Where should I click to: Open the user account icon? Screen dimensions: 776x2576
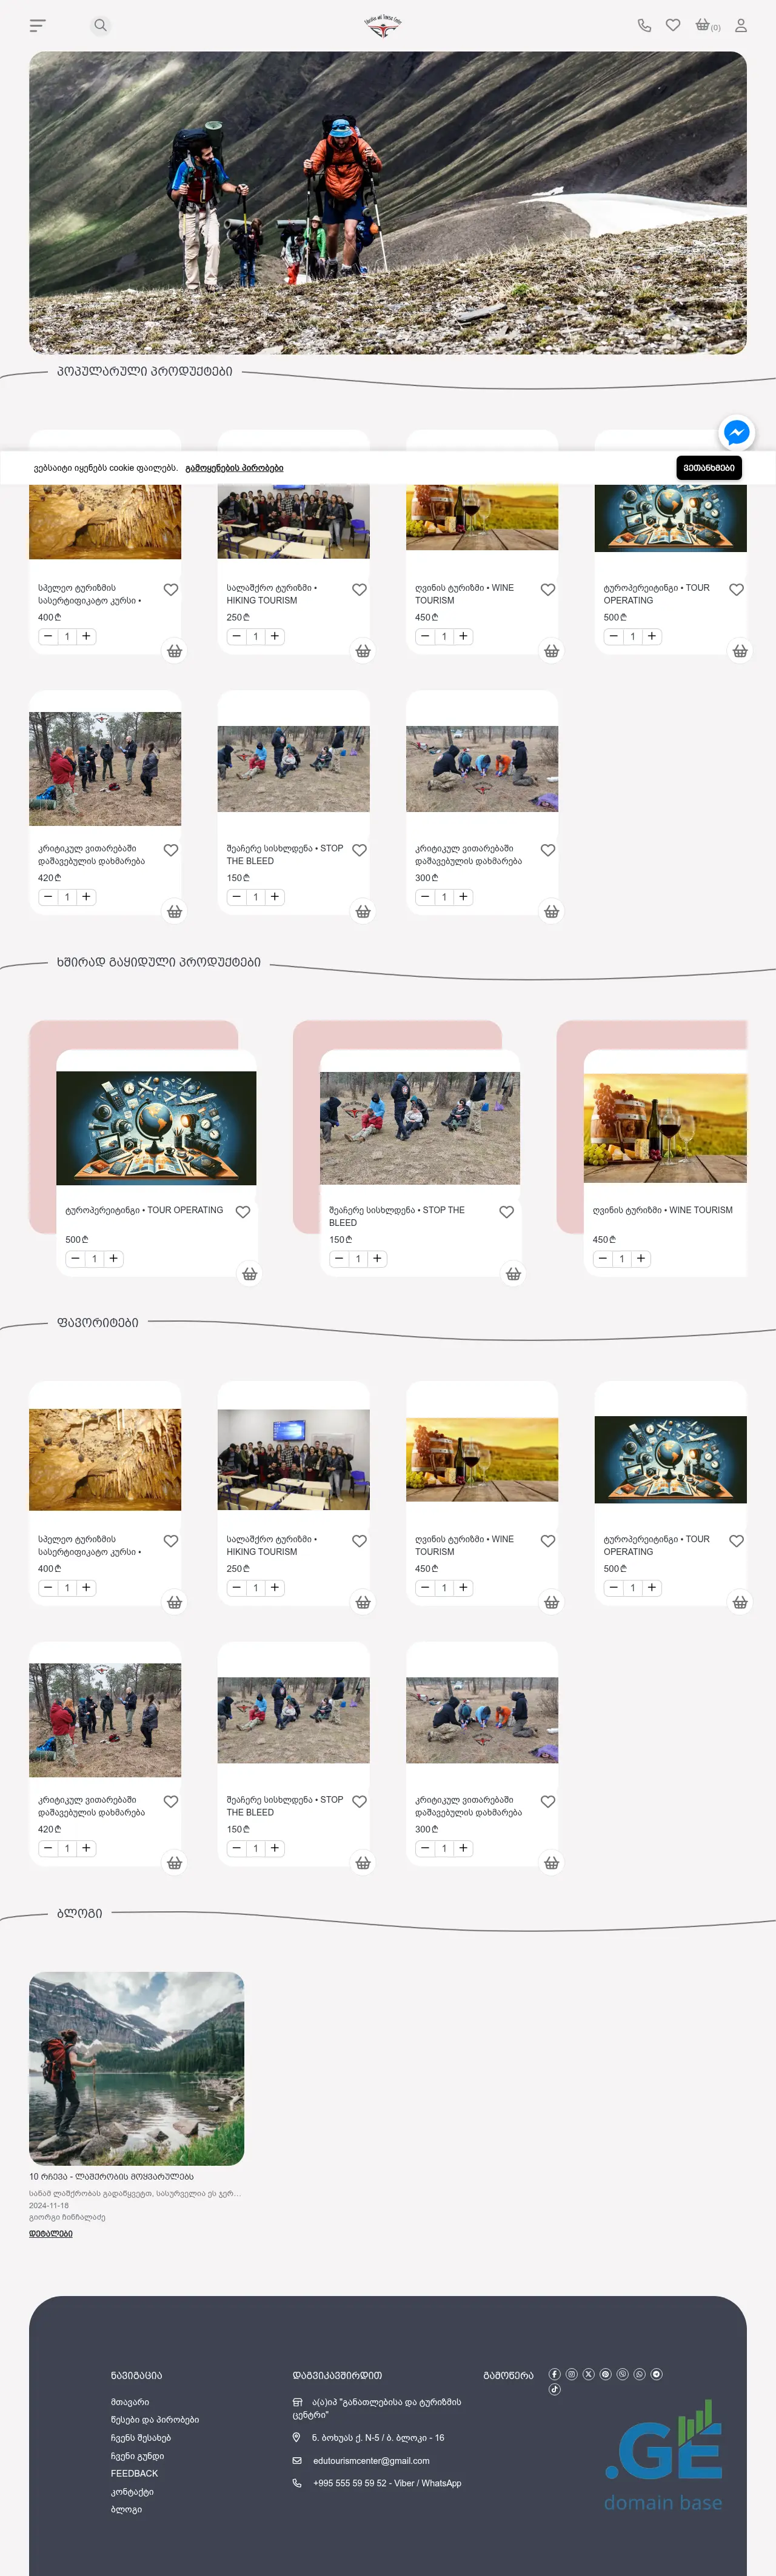741,25
